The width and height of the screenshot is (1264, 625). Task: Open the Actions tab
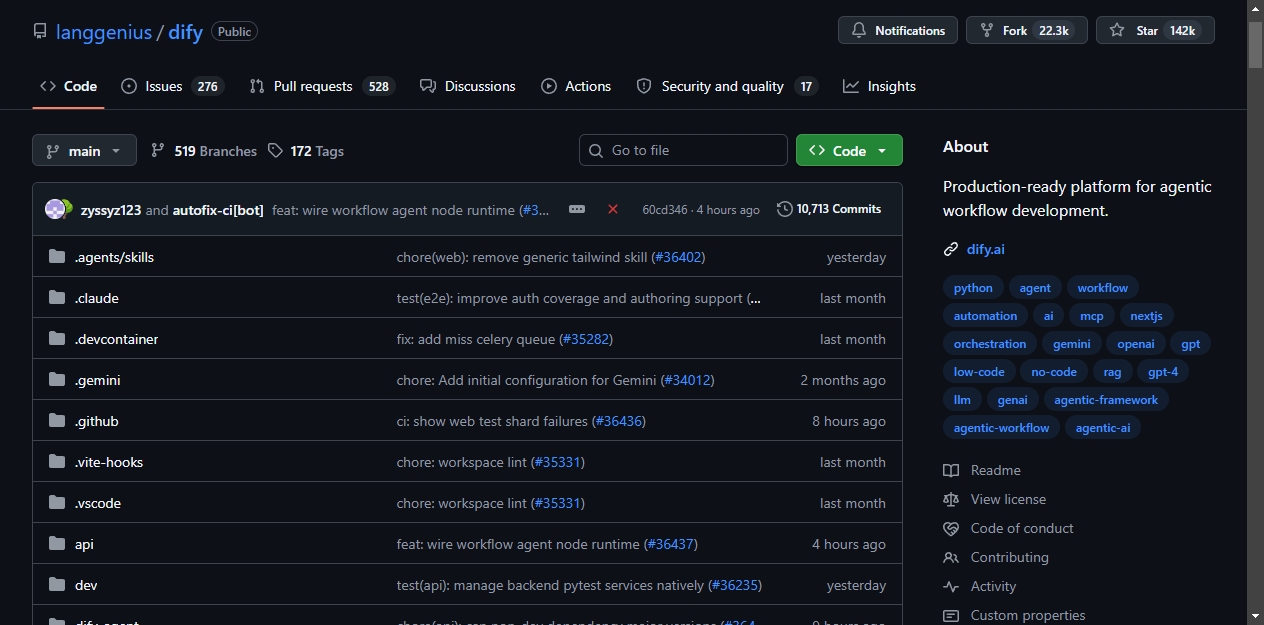coord(576,86)
